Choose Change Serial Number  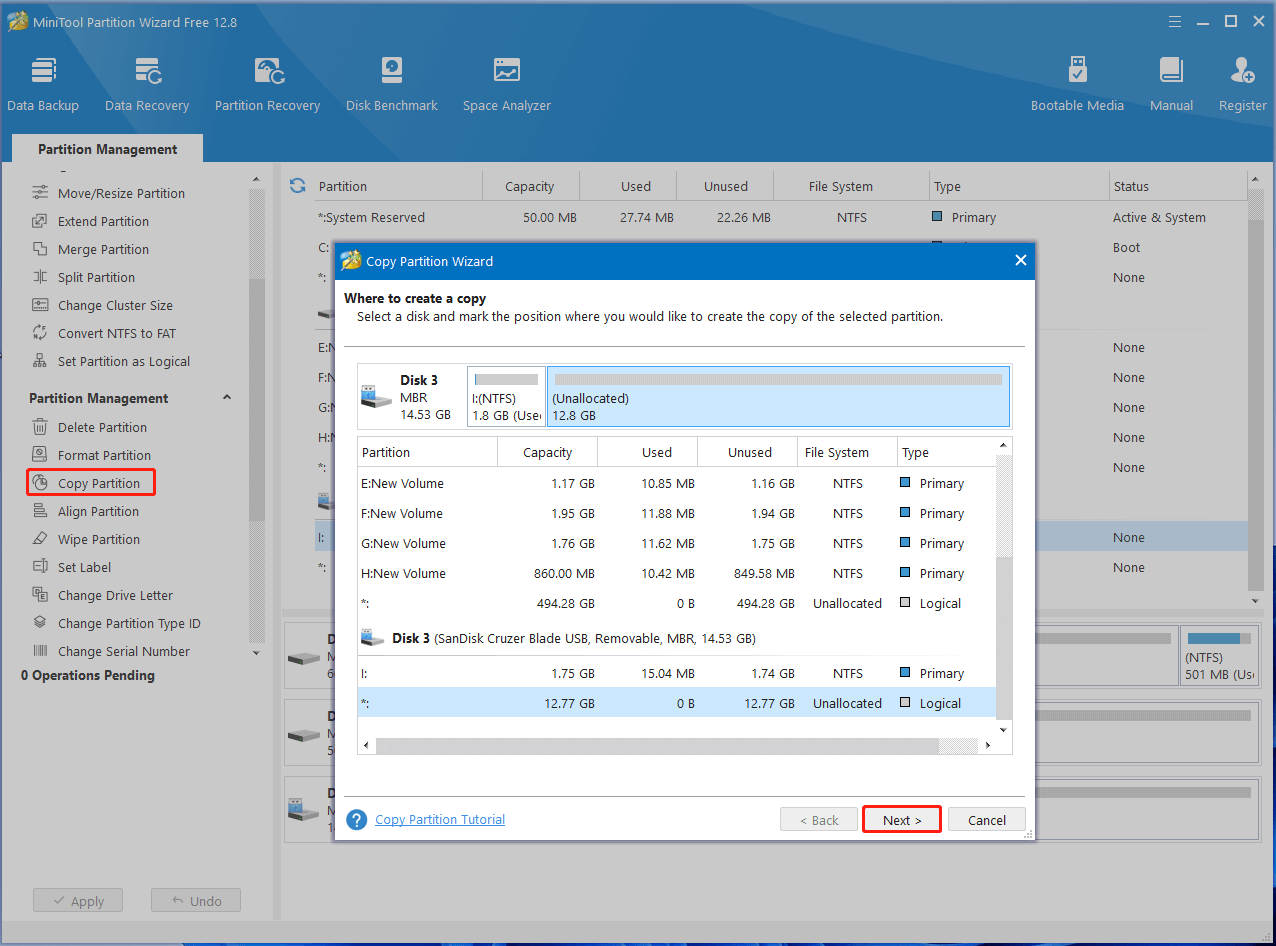click(124, 651)
